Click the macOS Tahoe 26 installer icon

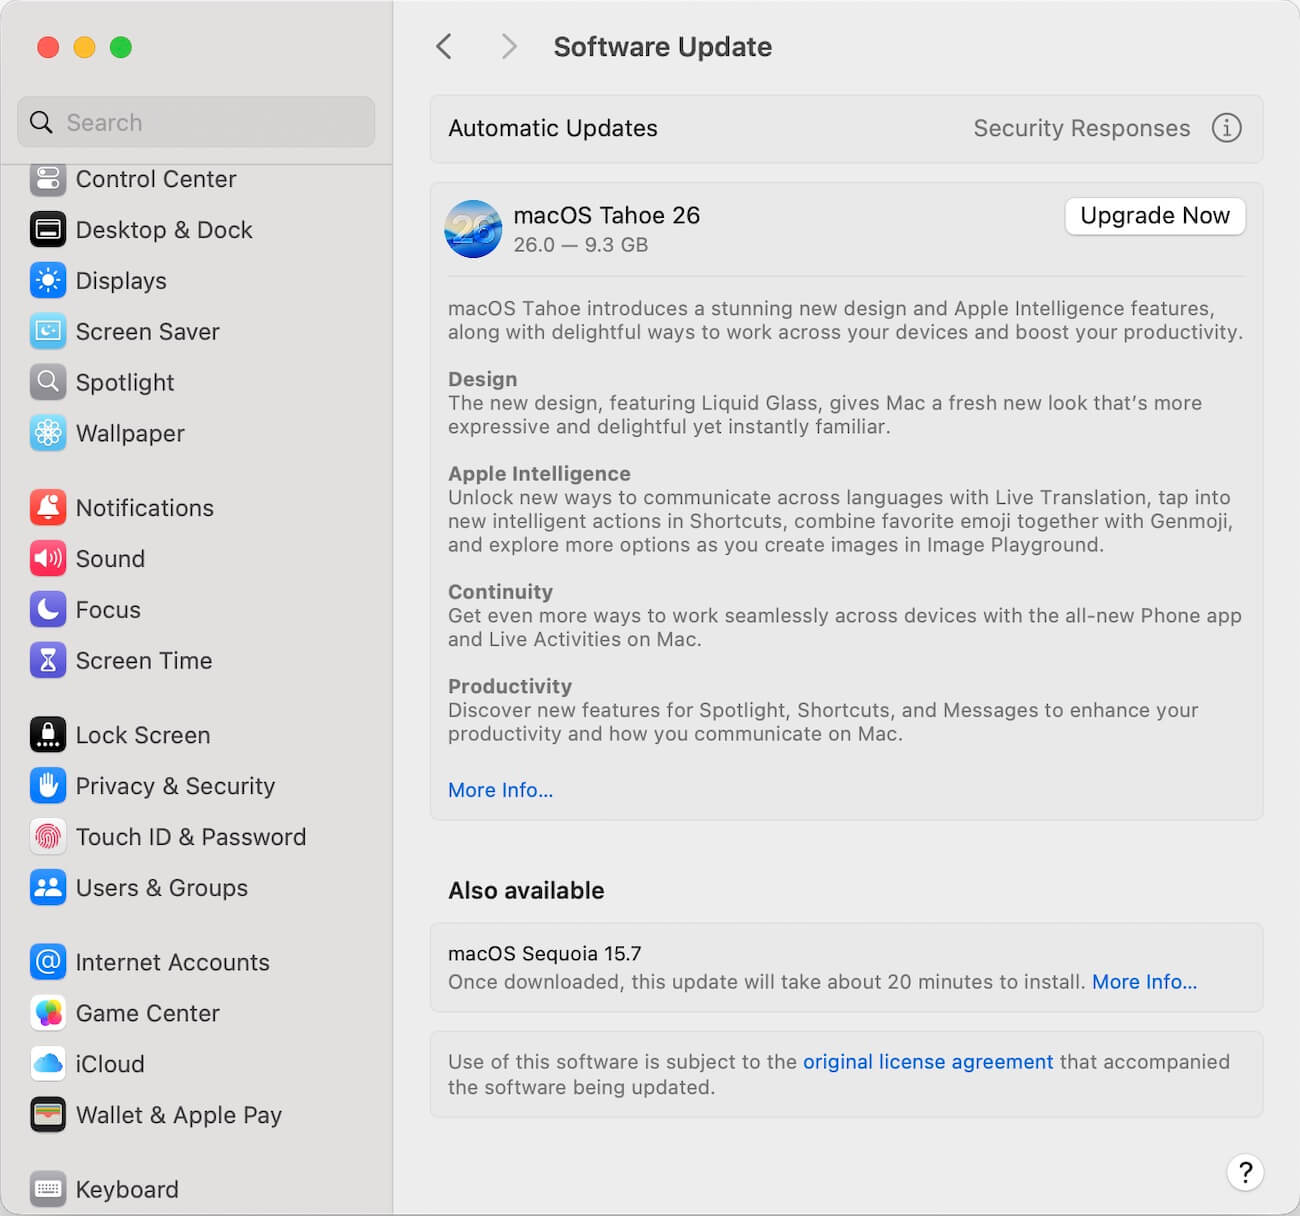pyautogui.click(x=472, y=229)
